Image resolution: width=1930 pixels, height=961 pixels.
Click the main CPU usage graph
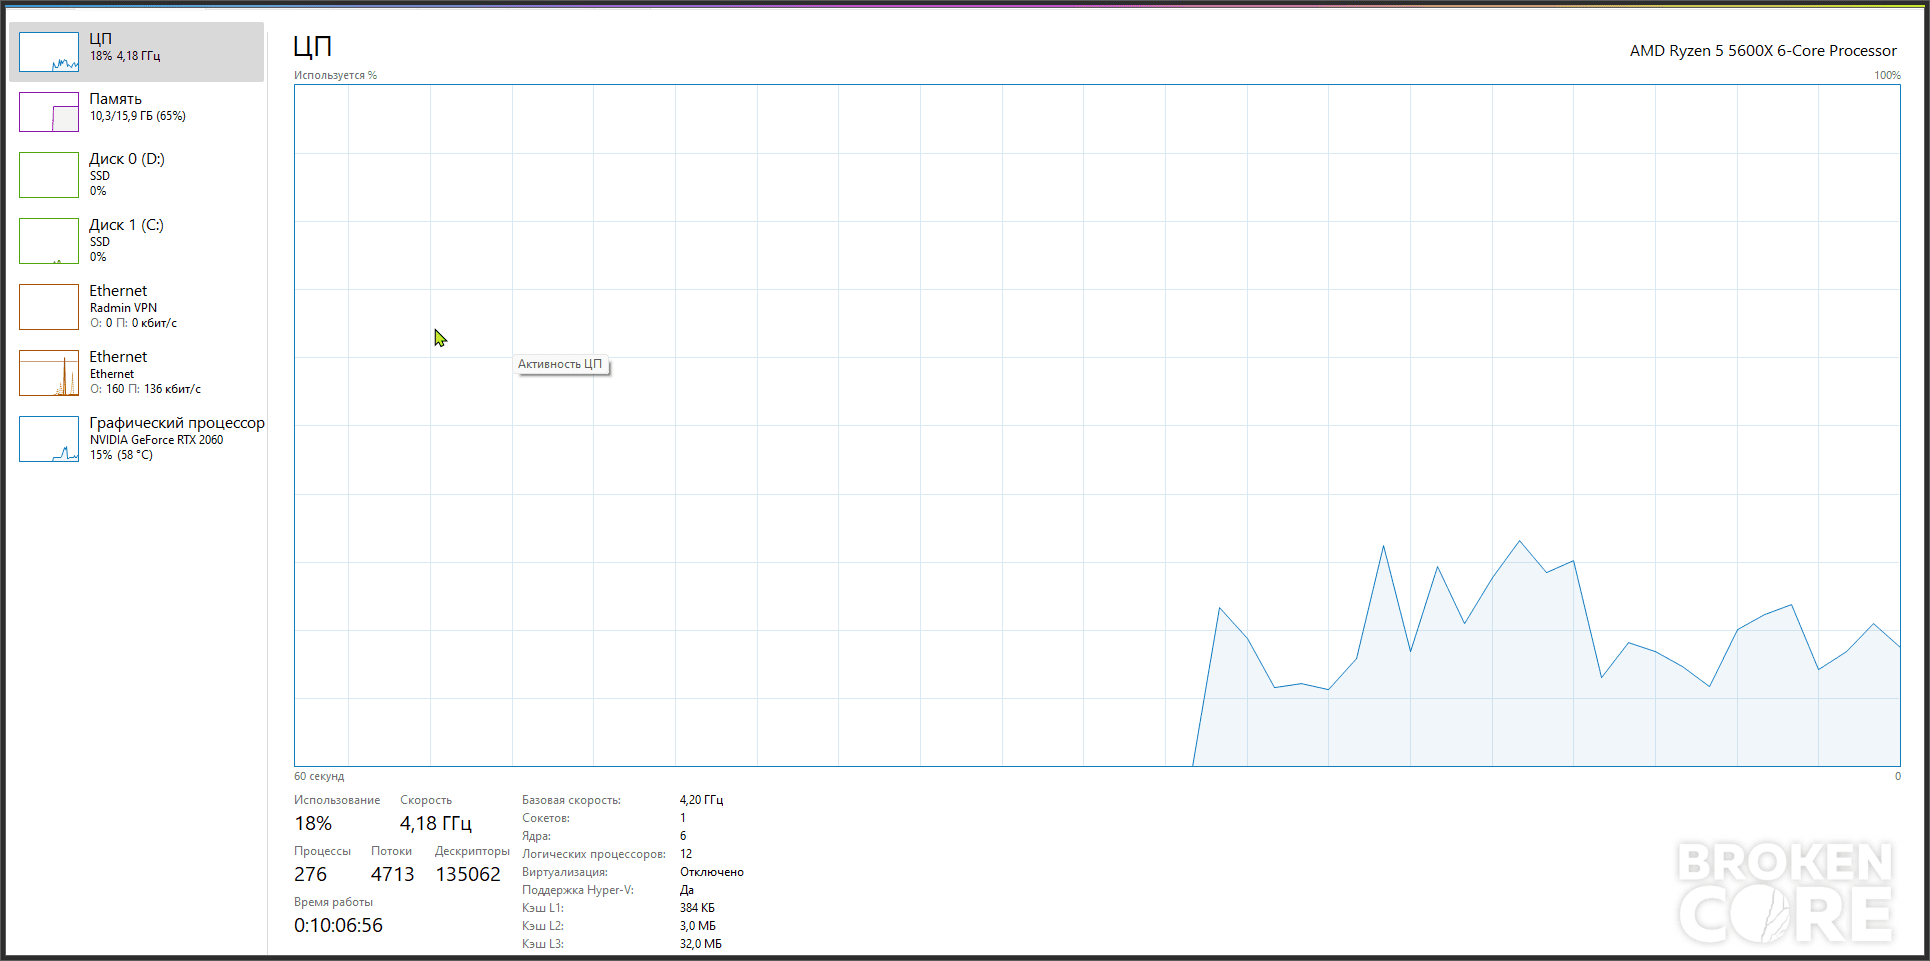pyautogui.click(x=1097, y=426)
